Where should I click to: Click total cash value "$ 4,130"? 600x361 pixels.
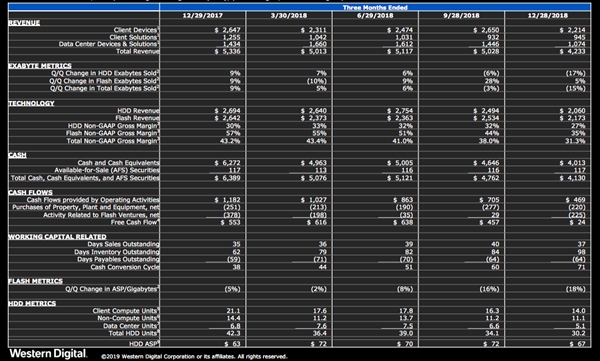click(x=572, y=178)
